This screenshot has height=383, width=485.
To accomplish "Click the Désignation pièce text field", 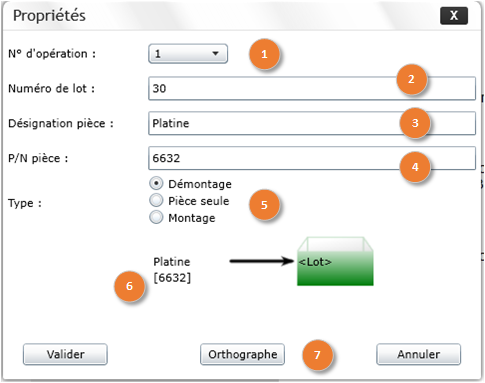I will coord(312,123).
